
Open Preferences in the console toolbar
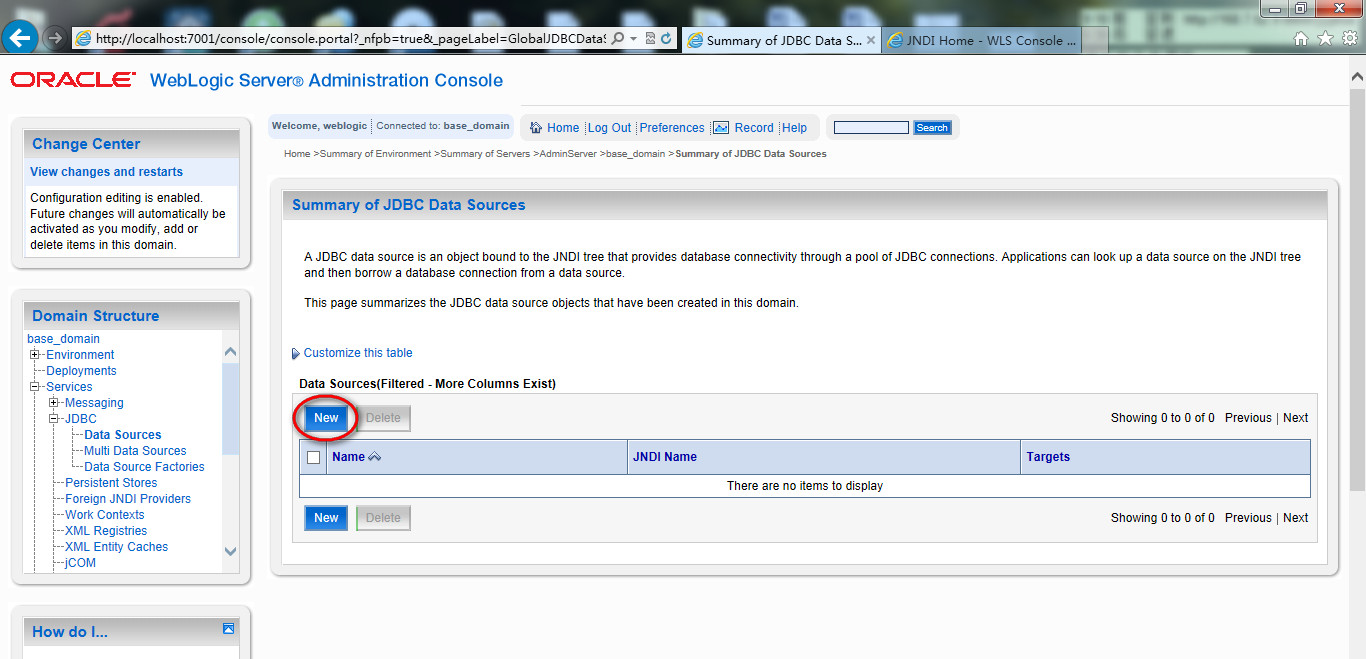[x=672, y=128]
